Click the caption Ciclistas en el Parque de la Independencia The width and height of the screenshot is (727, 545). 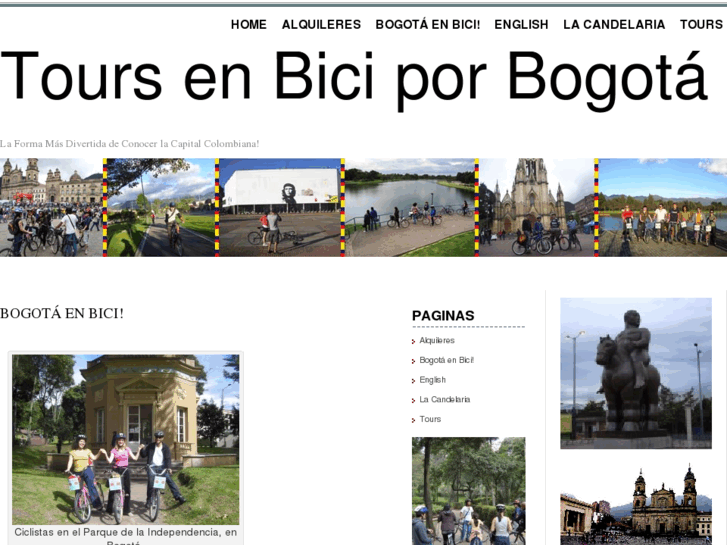coord(126,537)
